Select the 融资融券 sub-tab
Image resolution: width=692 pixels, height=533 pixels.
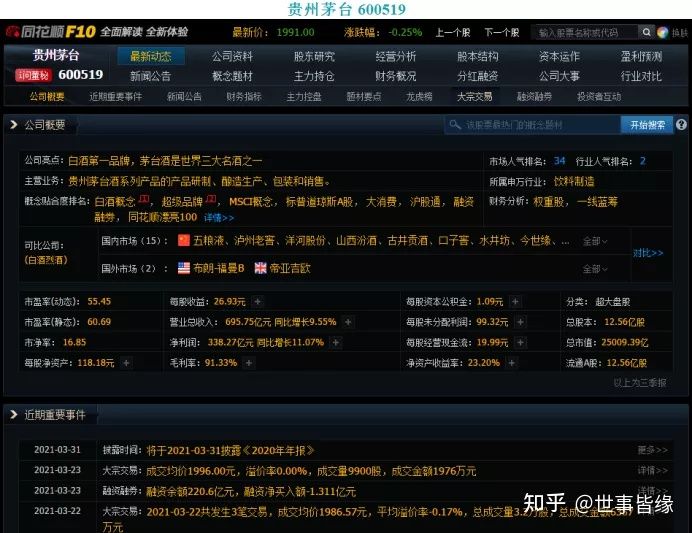534,97
